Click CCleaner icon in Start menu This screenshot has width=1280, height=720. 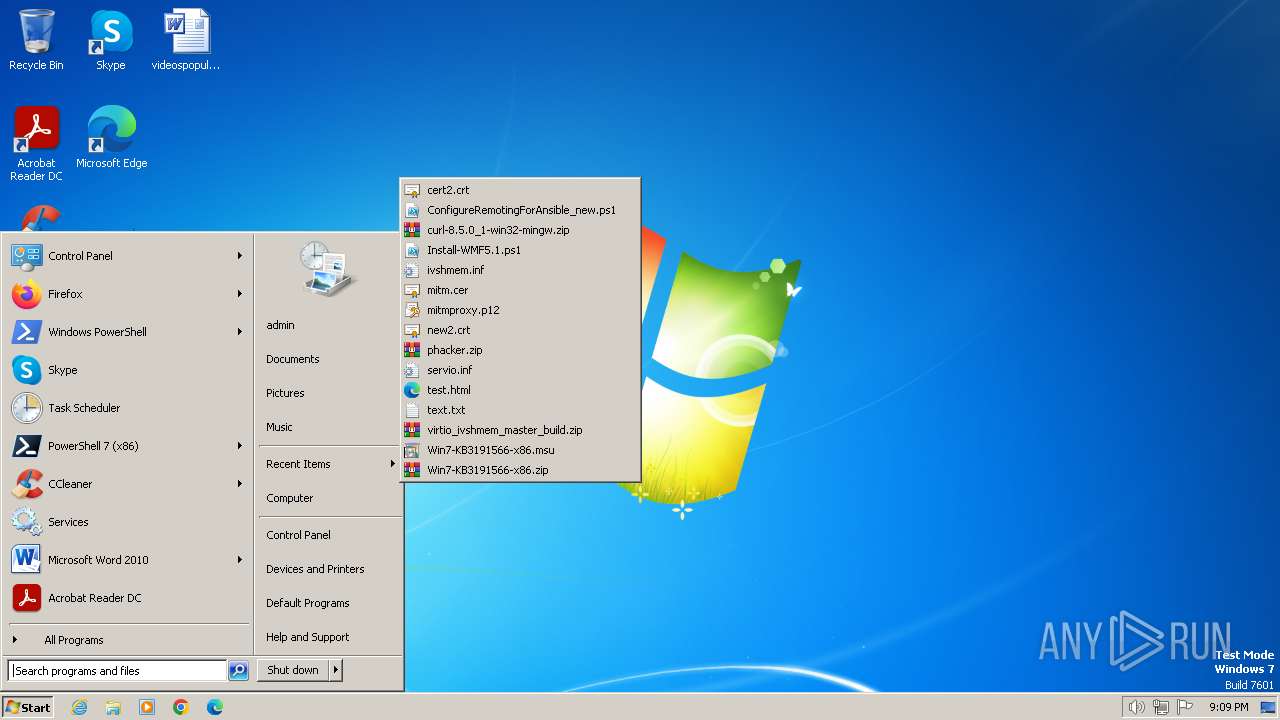27,484
